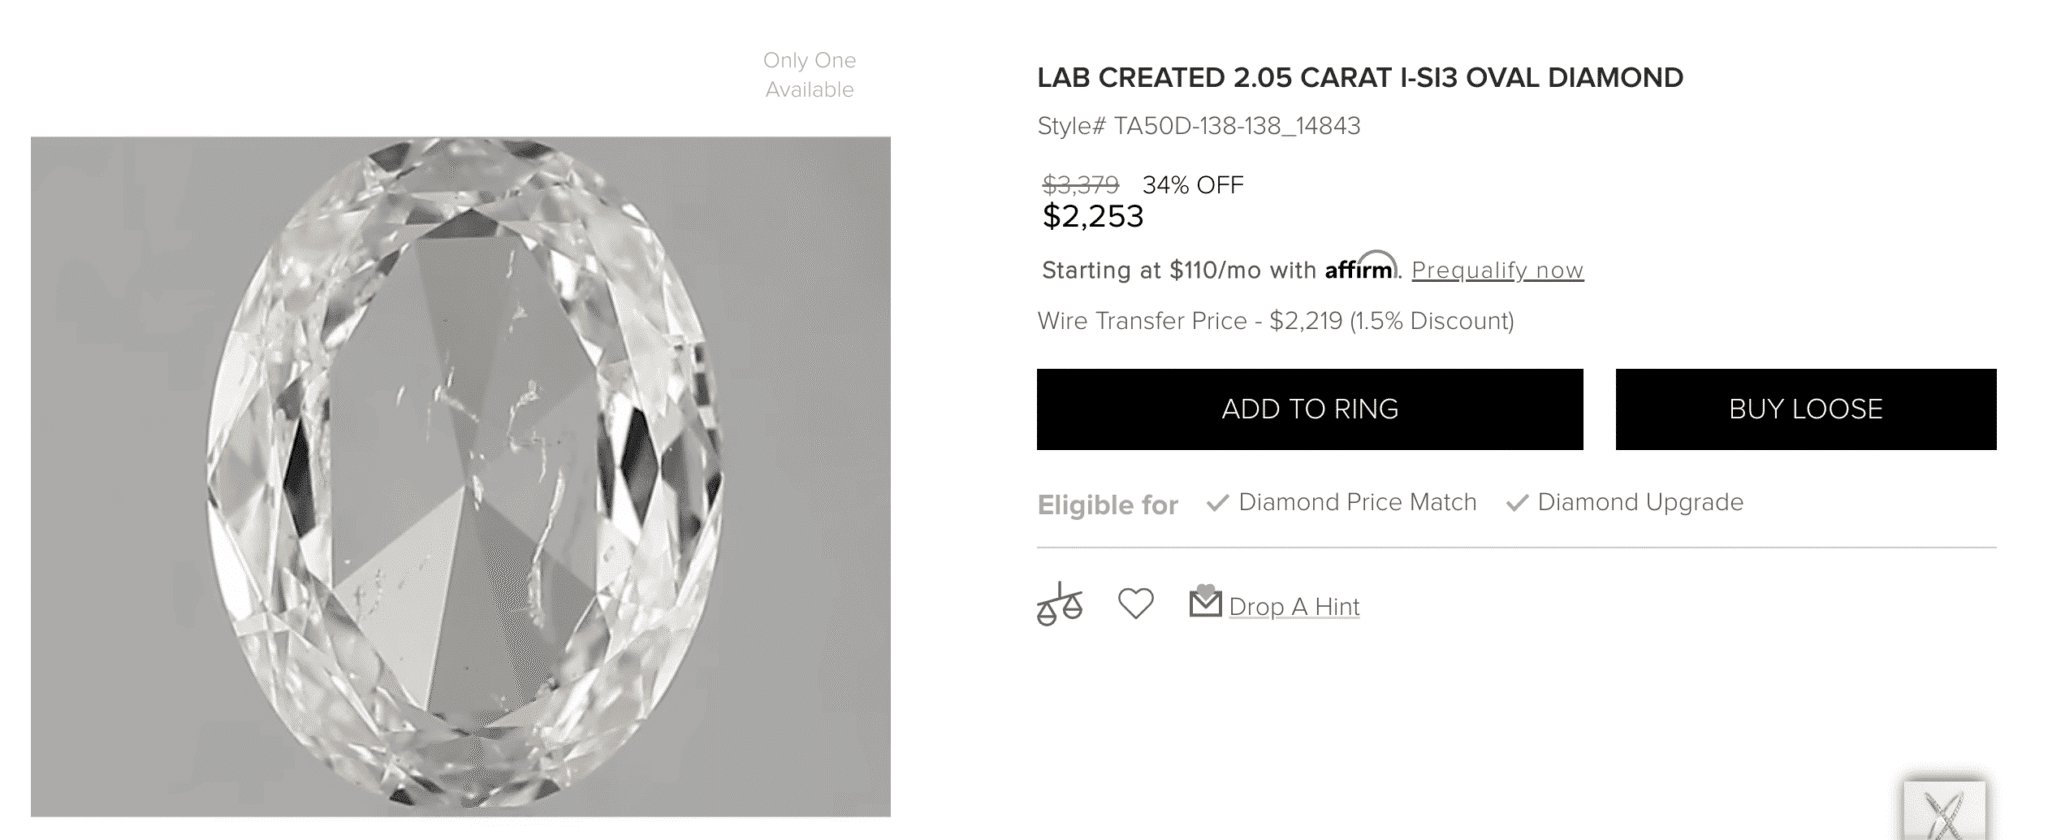Click the Diamond Price Match checkmark

point(1217,503)
